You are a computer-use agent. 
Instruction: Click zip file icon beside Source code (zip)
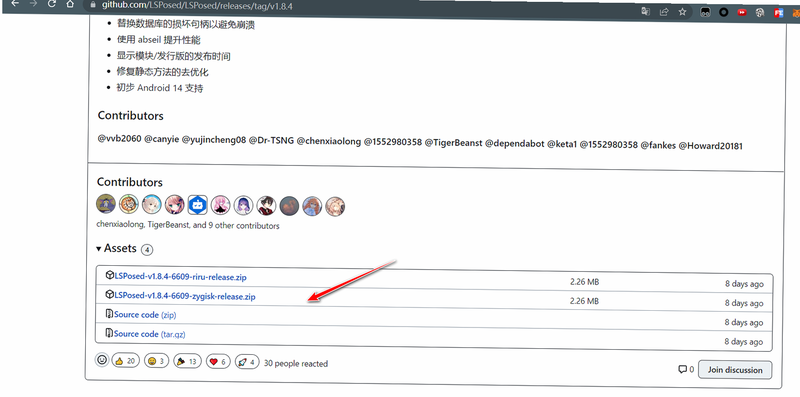coord(109,313)
